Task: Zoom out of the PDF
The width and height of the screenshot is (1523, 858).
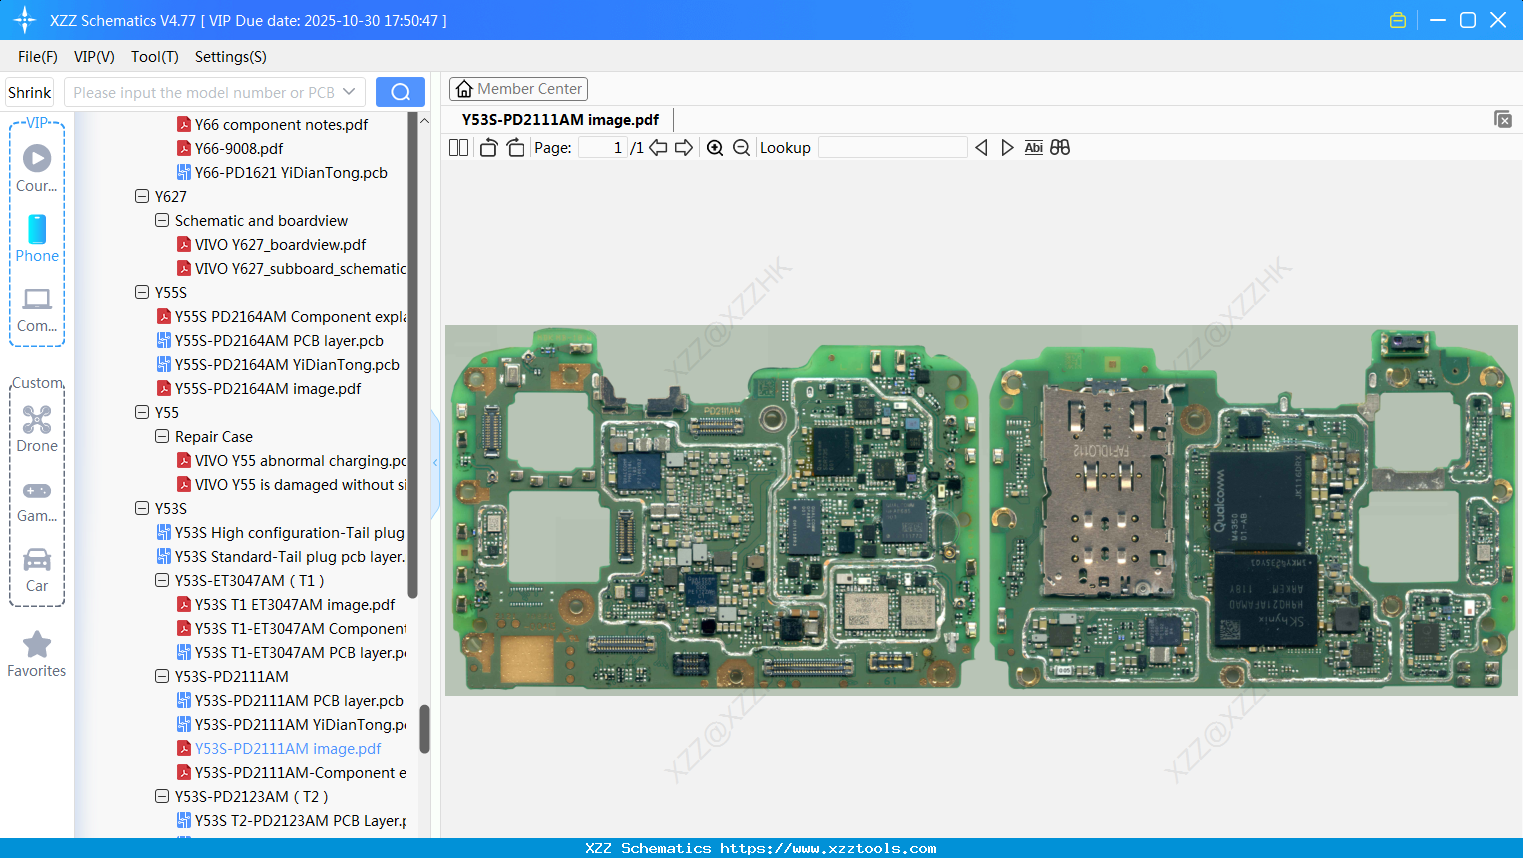Action: [x=741, y=148]
